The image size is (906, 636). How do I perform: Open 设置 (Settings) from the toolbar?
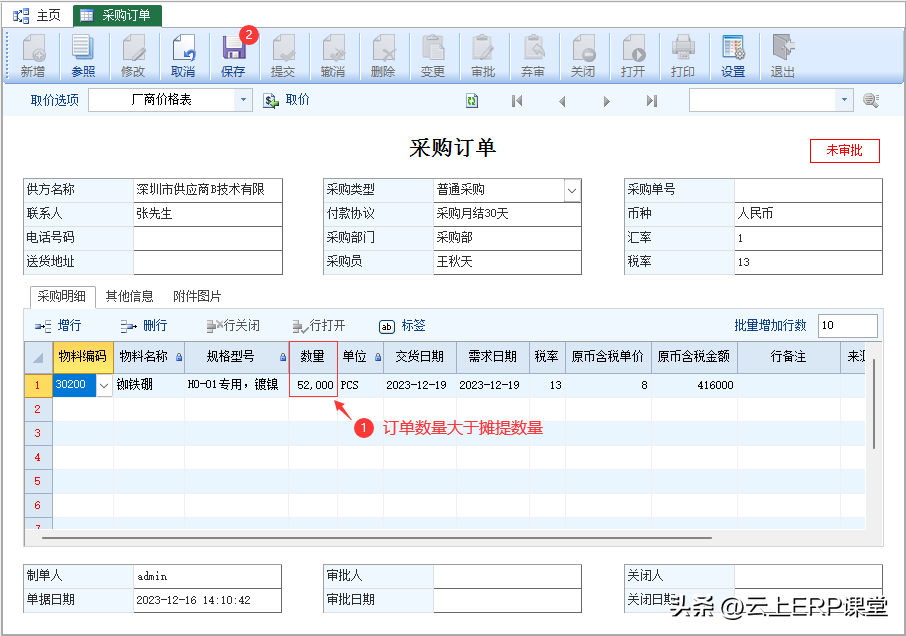(733, 56)
